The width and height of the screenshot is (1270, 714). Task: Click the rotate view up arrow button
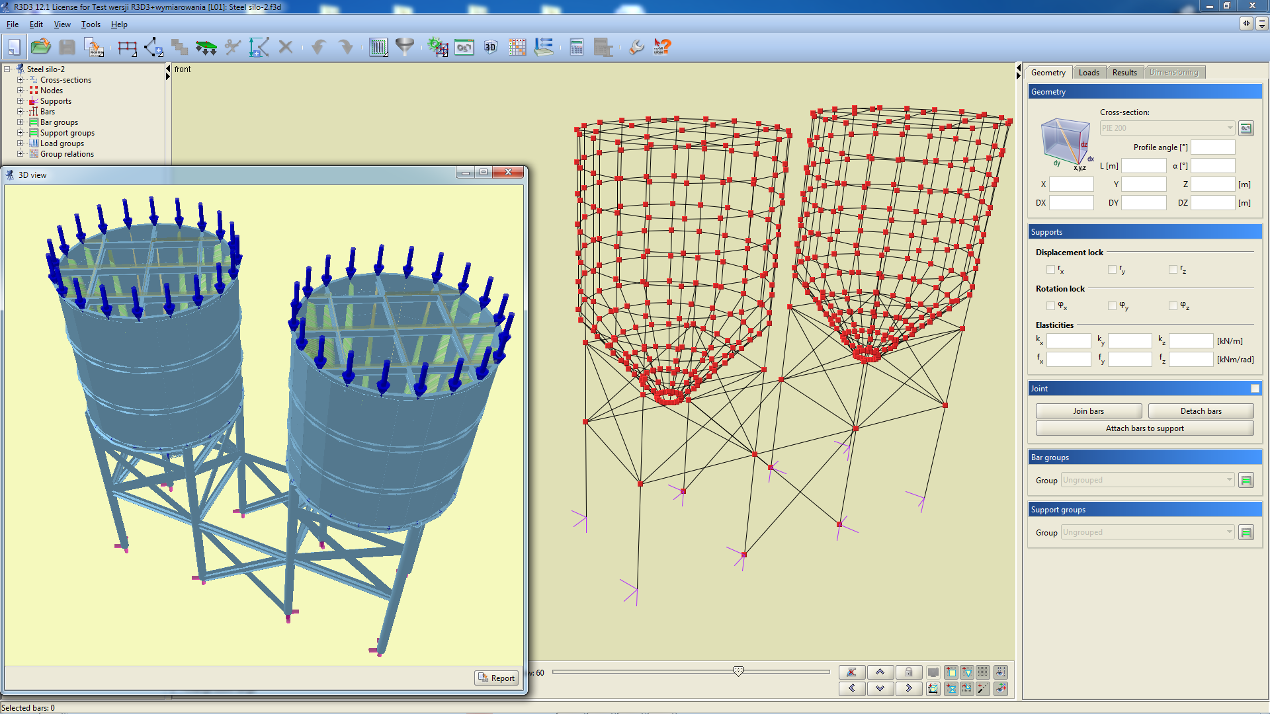pos(880,672)
